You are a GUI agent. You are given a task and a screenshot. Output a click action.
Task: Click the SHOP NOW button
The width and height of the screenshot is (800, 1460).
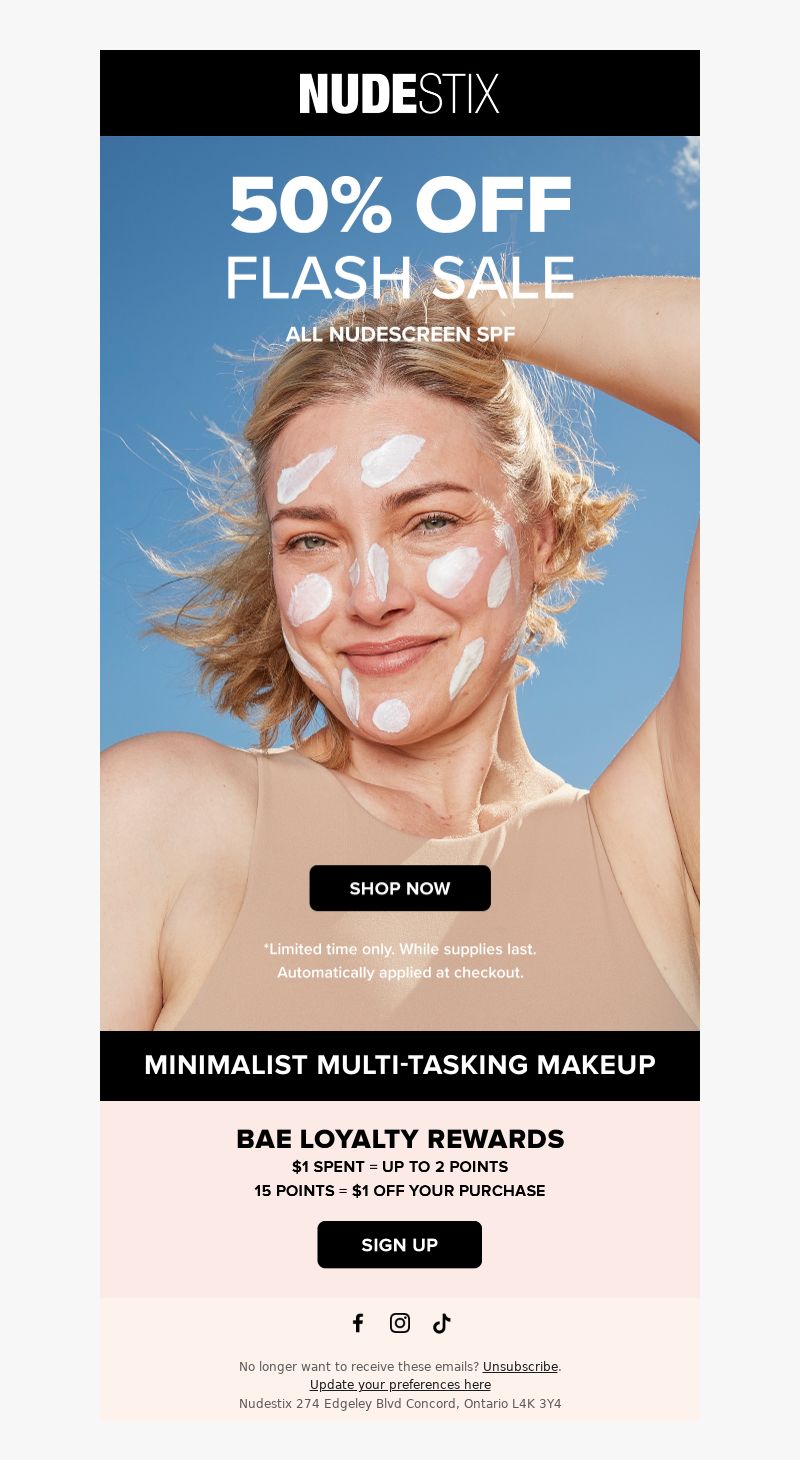400,888
